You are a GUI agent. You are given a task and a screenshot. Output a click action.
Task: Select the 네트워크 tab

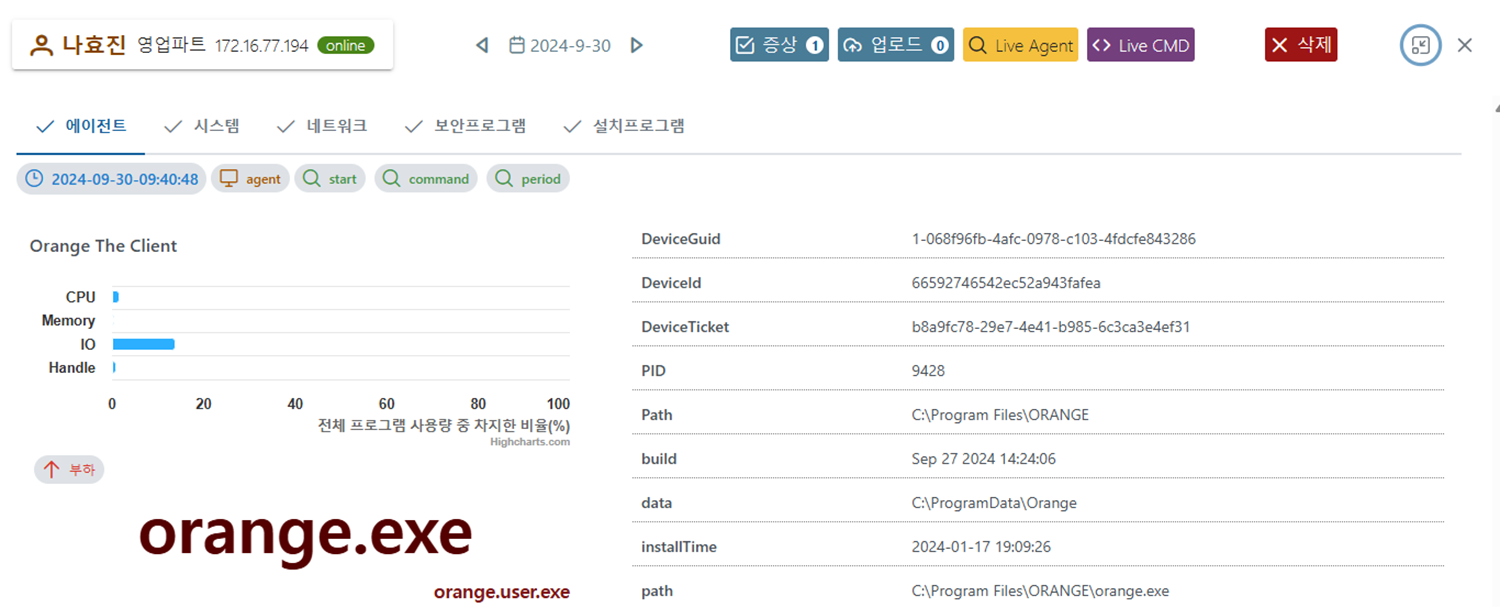click(323, 126)
